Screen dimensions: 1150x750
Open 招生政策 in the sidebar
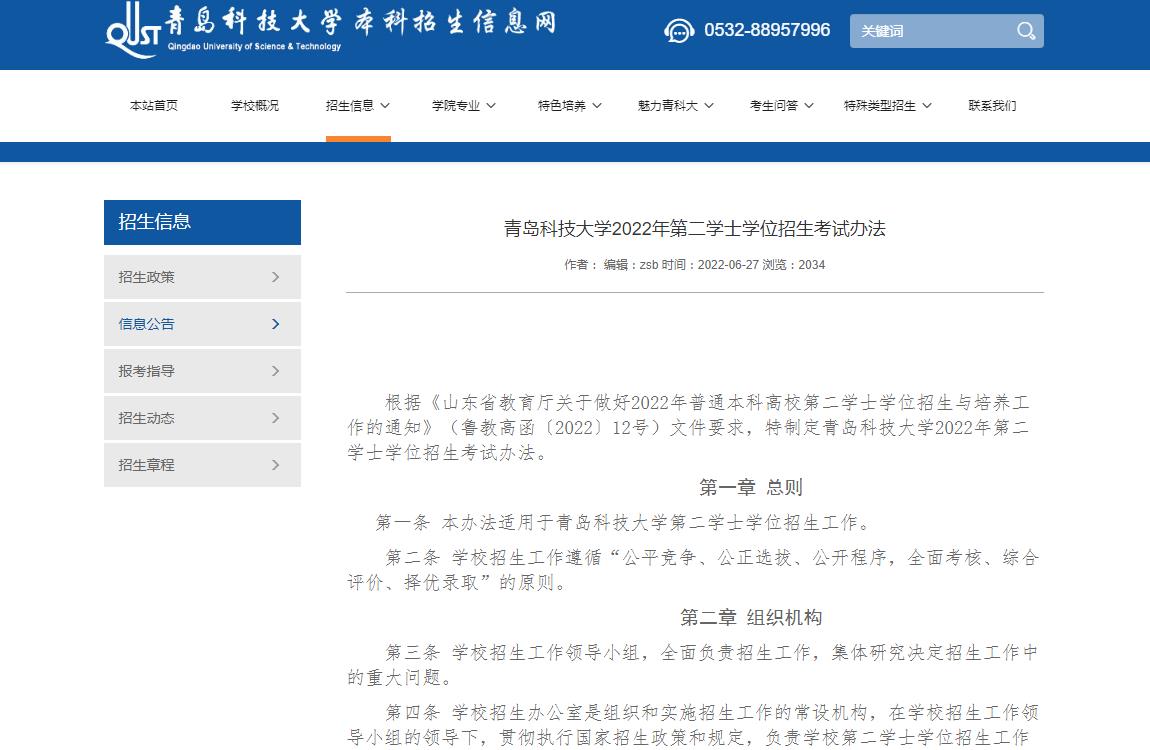(202, 277)
